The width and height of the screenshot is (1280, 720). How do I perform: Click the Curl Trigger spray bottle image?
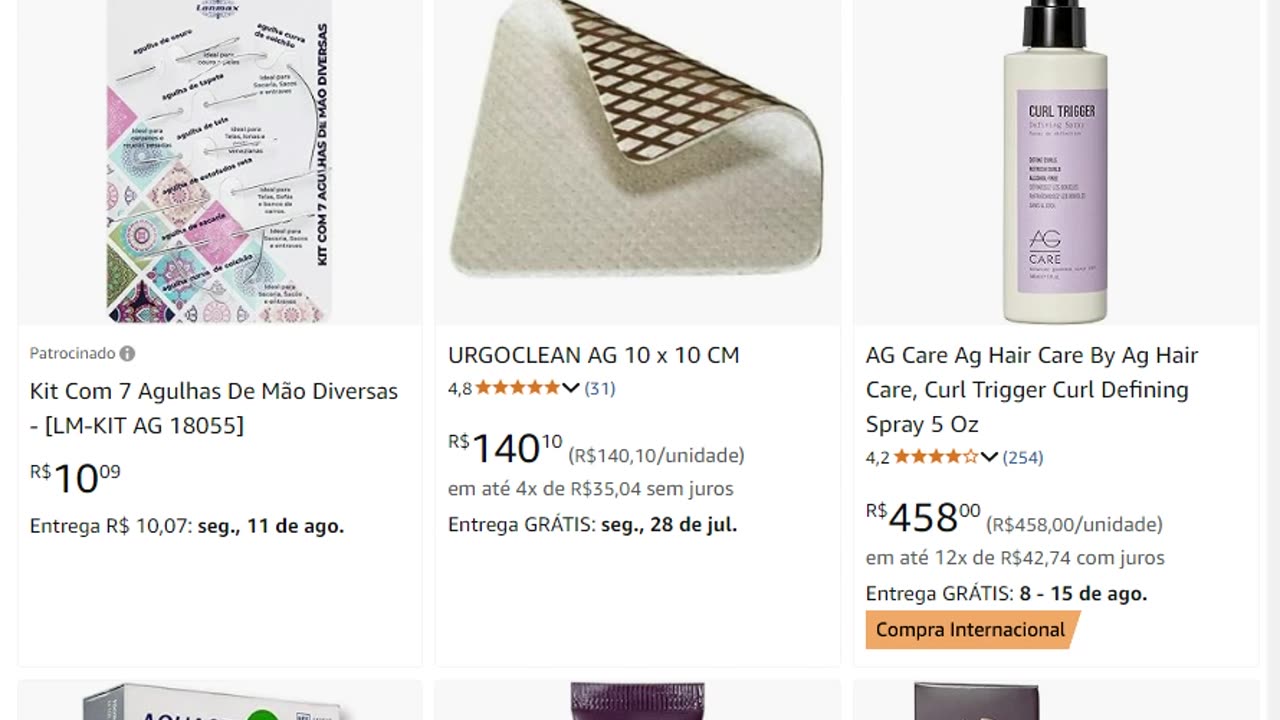pyautogui.click(x=1055, y=160)
